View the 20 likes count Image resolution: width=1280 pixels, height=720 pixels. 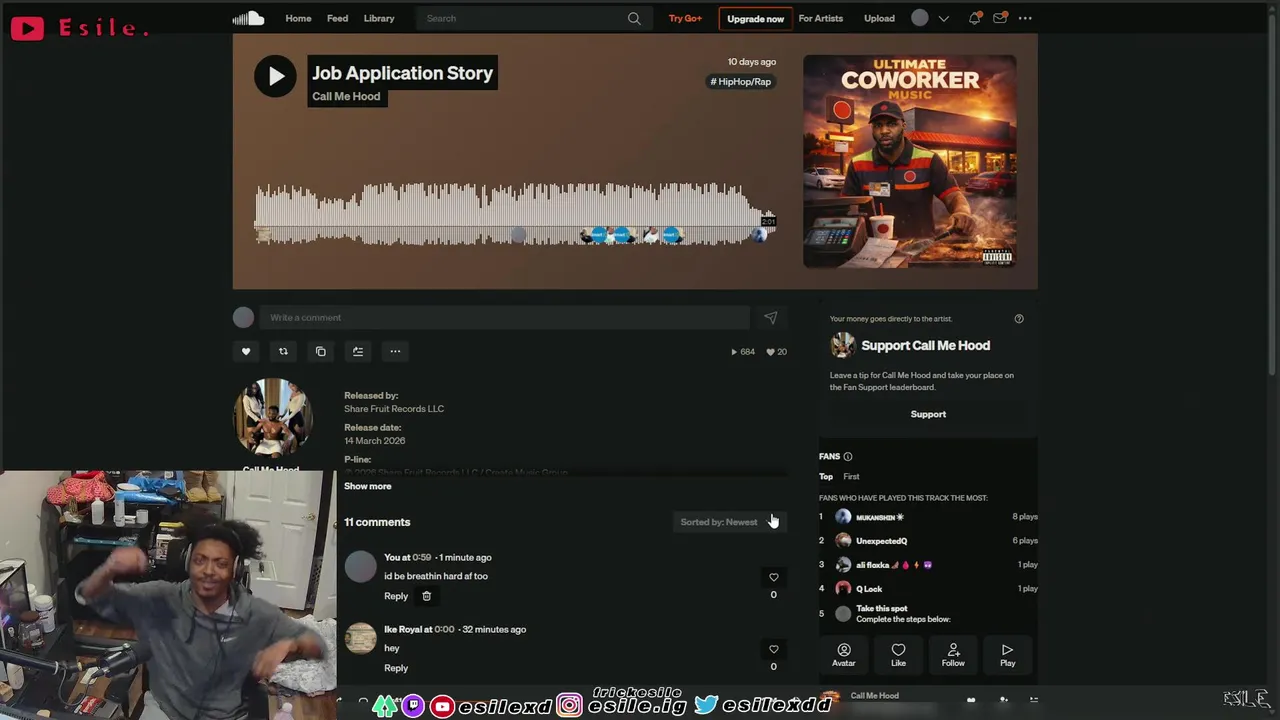(x=776, y=352)
